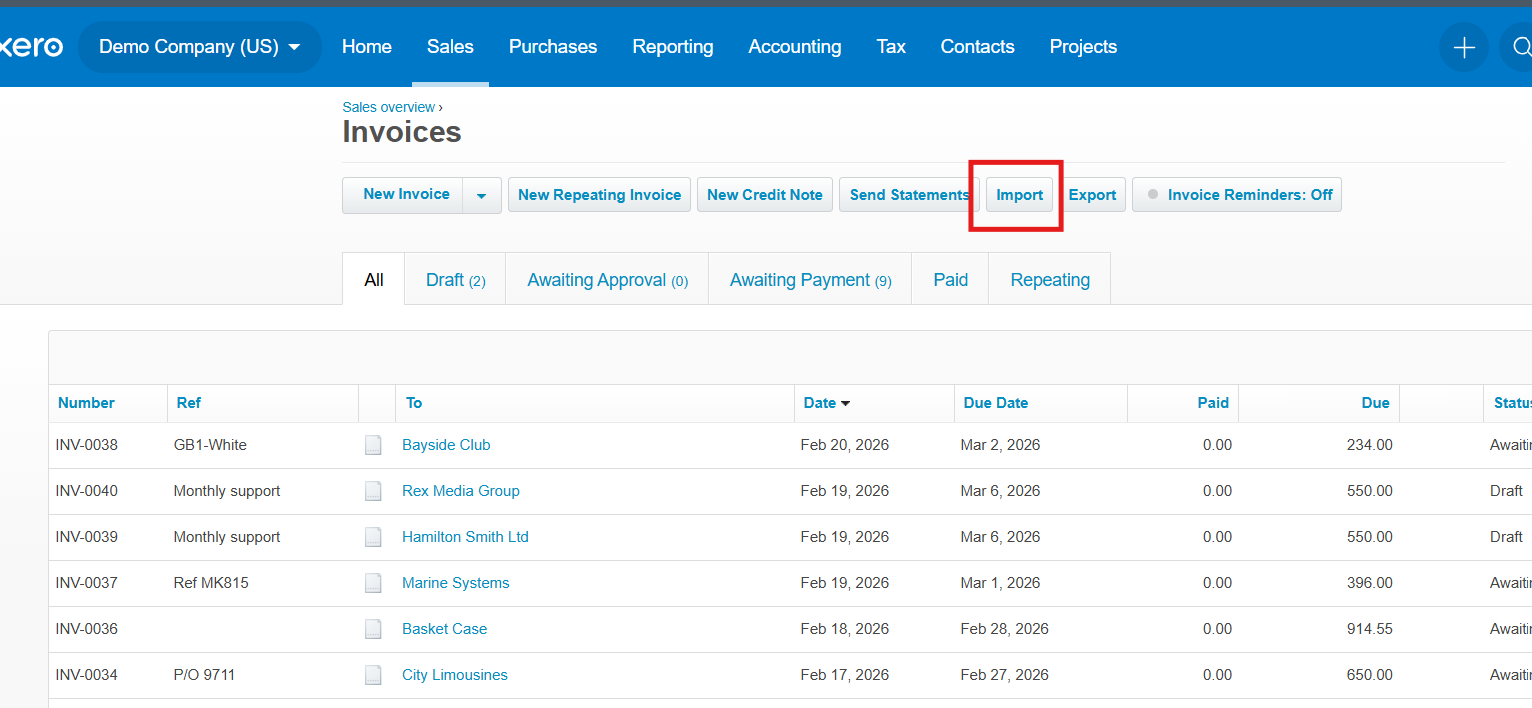The image size is (1532, 708).
Task: Sort by the Number column header
Action: (86, 403)
